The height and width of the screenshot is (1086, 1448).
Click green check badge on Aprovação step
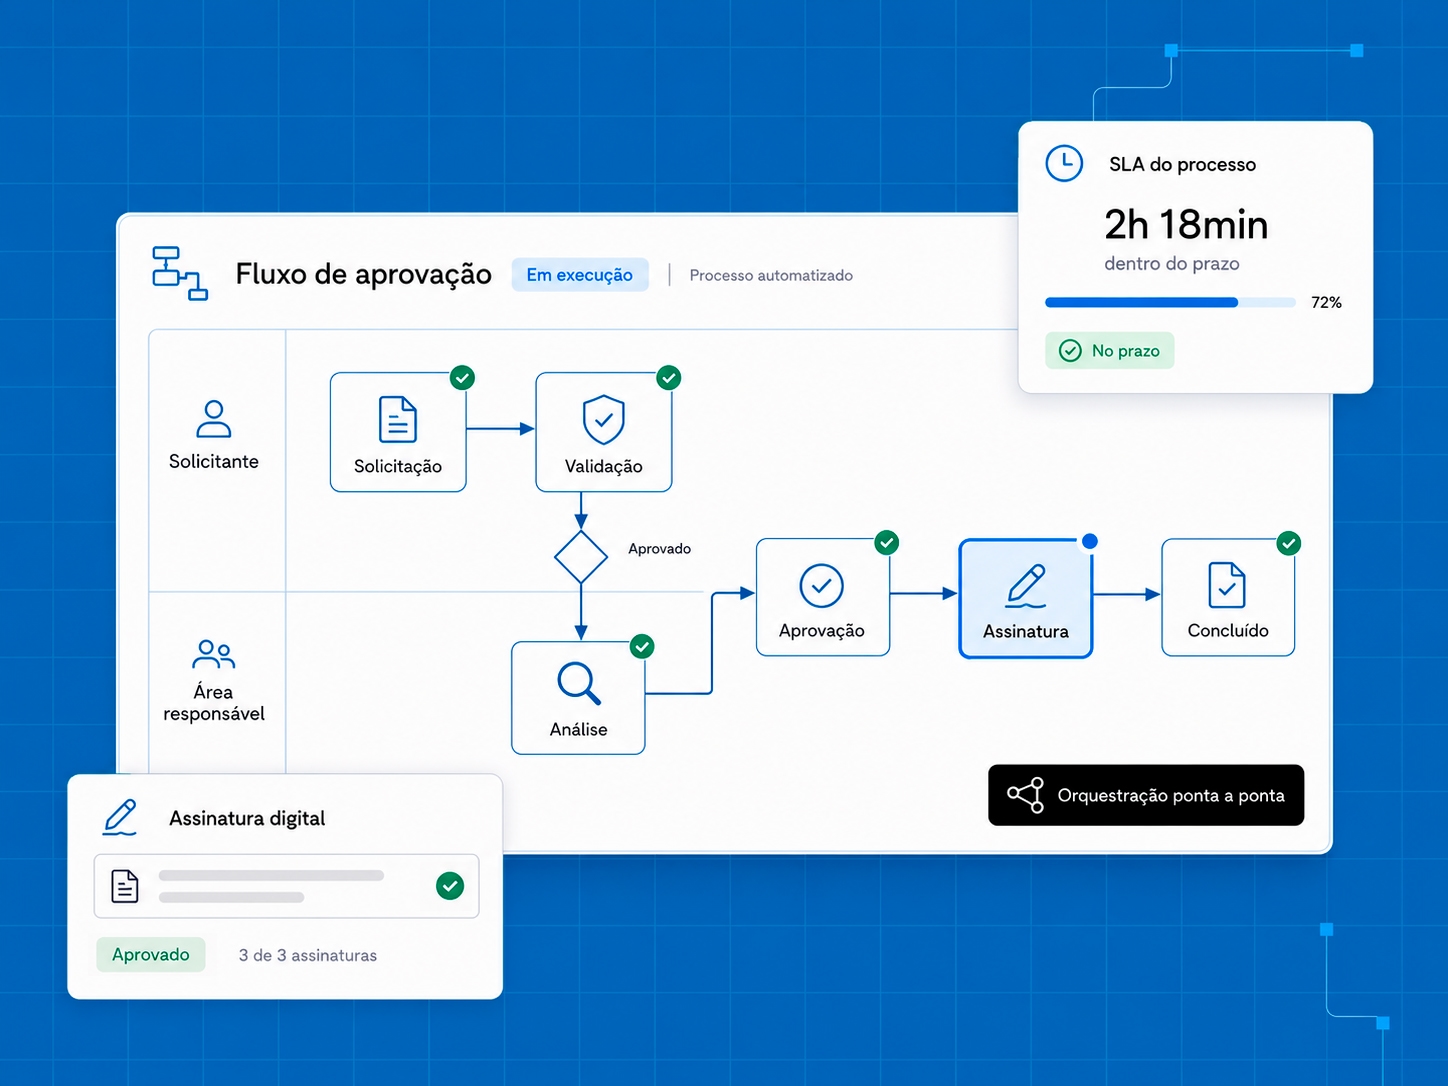(x=887, y=543)
